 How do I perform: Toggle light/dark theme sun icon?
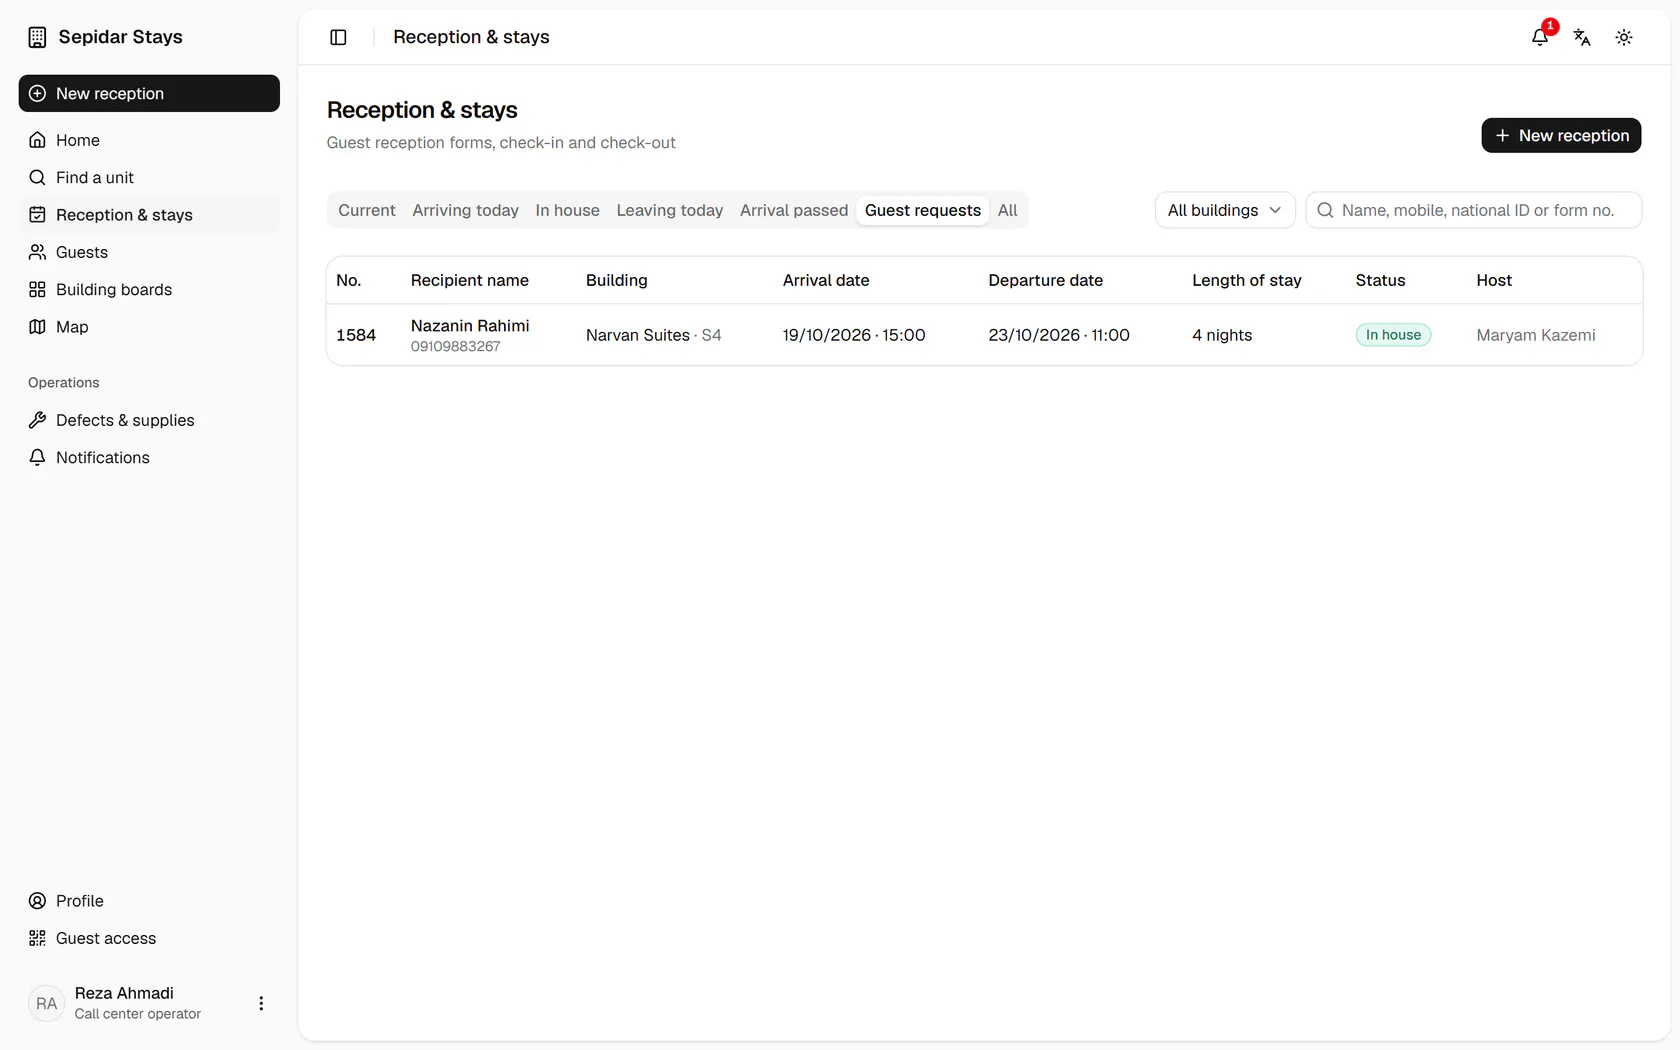[x=1624, y=37]
